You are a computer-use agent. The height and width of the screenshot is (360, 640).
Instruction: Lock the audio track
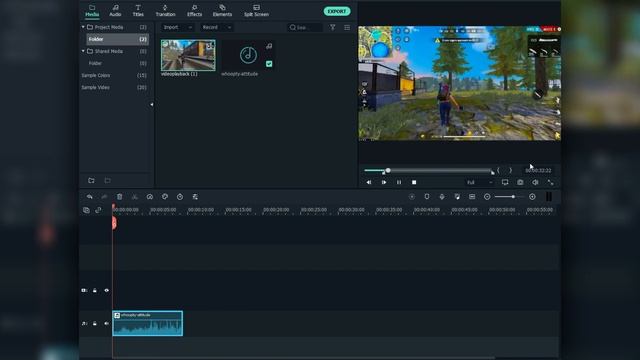coord(95,323)
